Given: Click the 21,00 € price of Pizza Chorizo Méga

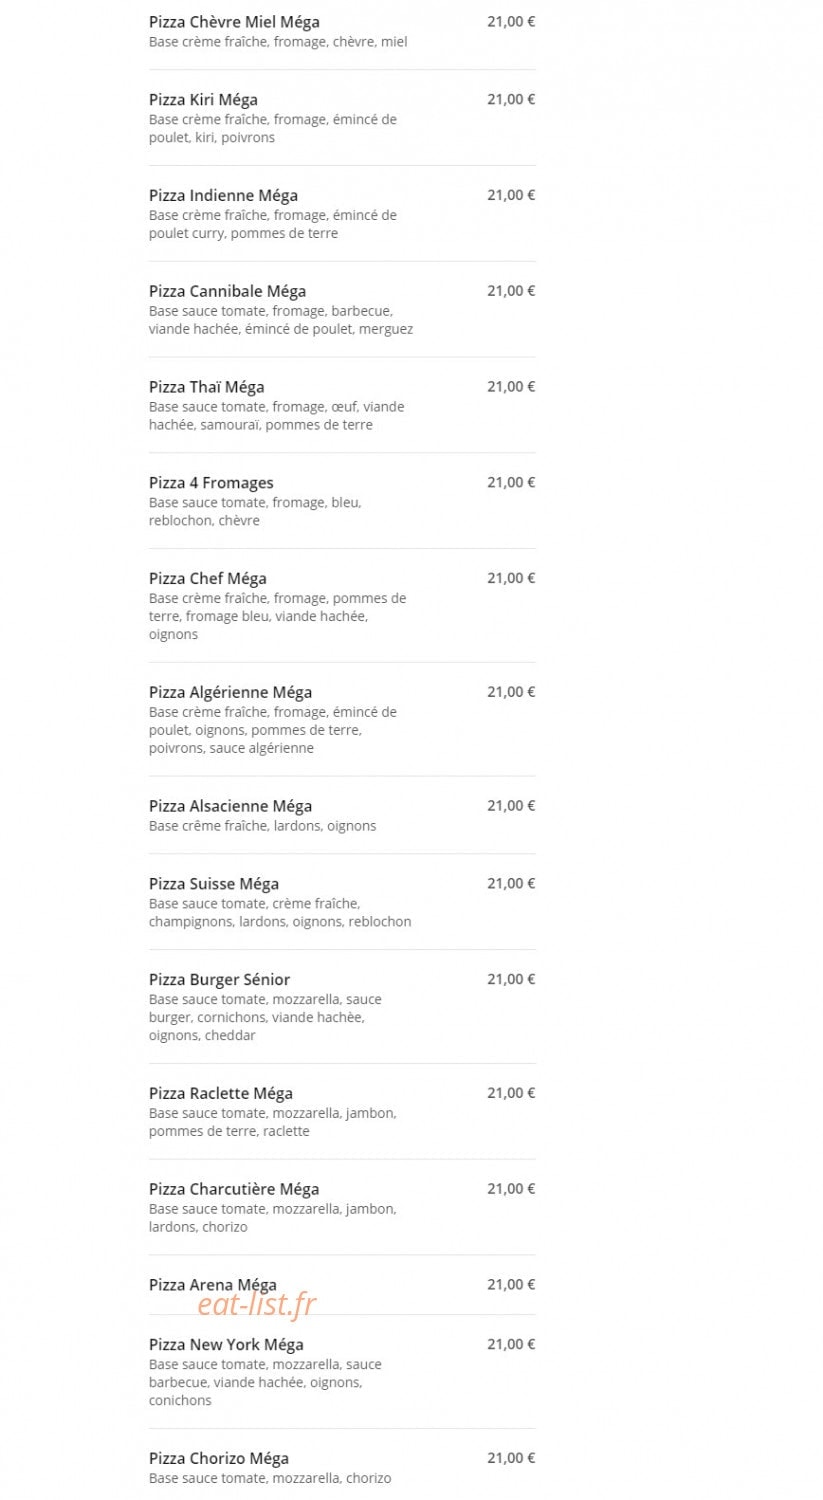Looking at the screenshot, I should tap(511, 1459).
